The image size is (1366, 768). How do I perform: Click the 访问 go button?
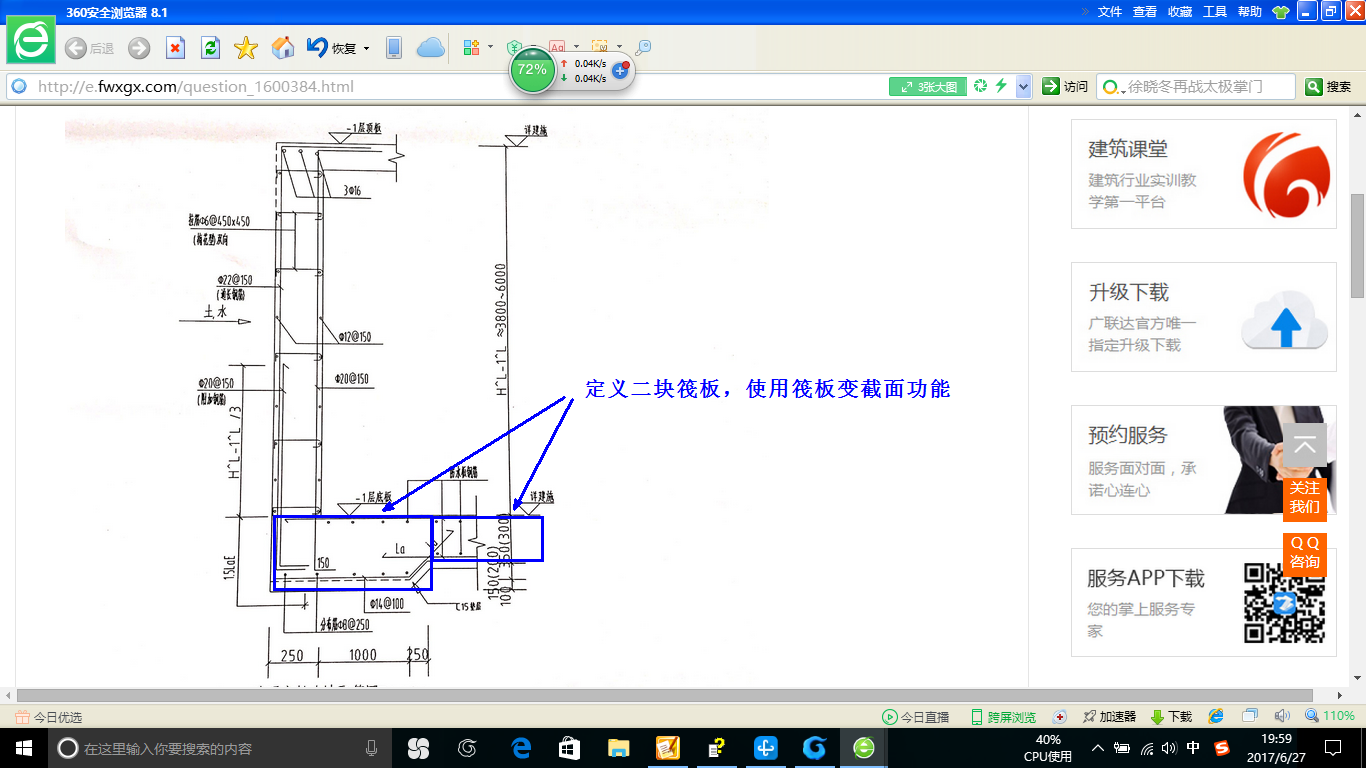click(x=1065, y=87)
